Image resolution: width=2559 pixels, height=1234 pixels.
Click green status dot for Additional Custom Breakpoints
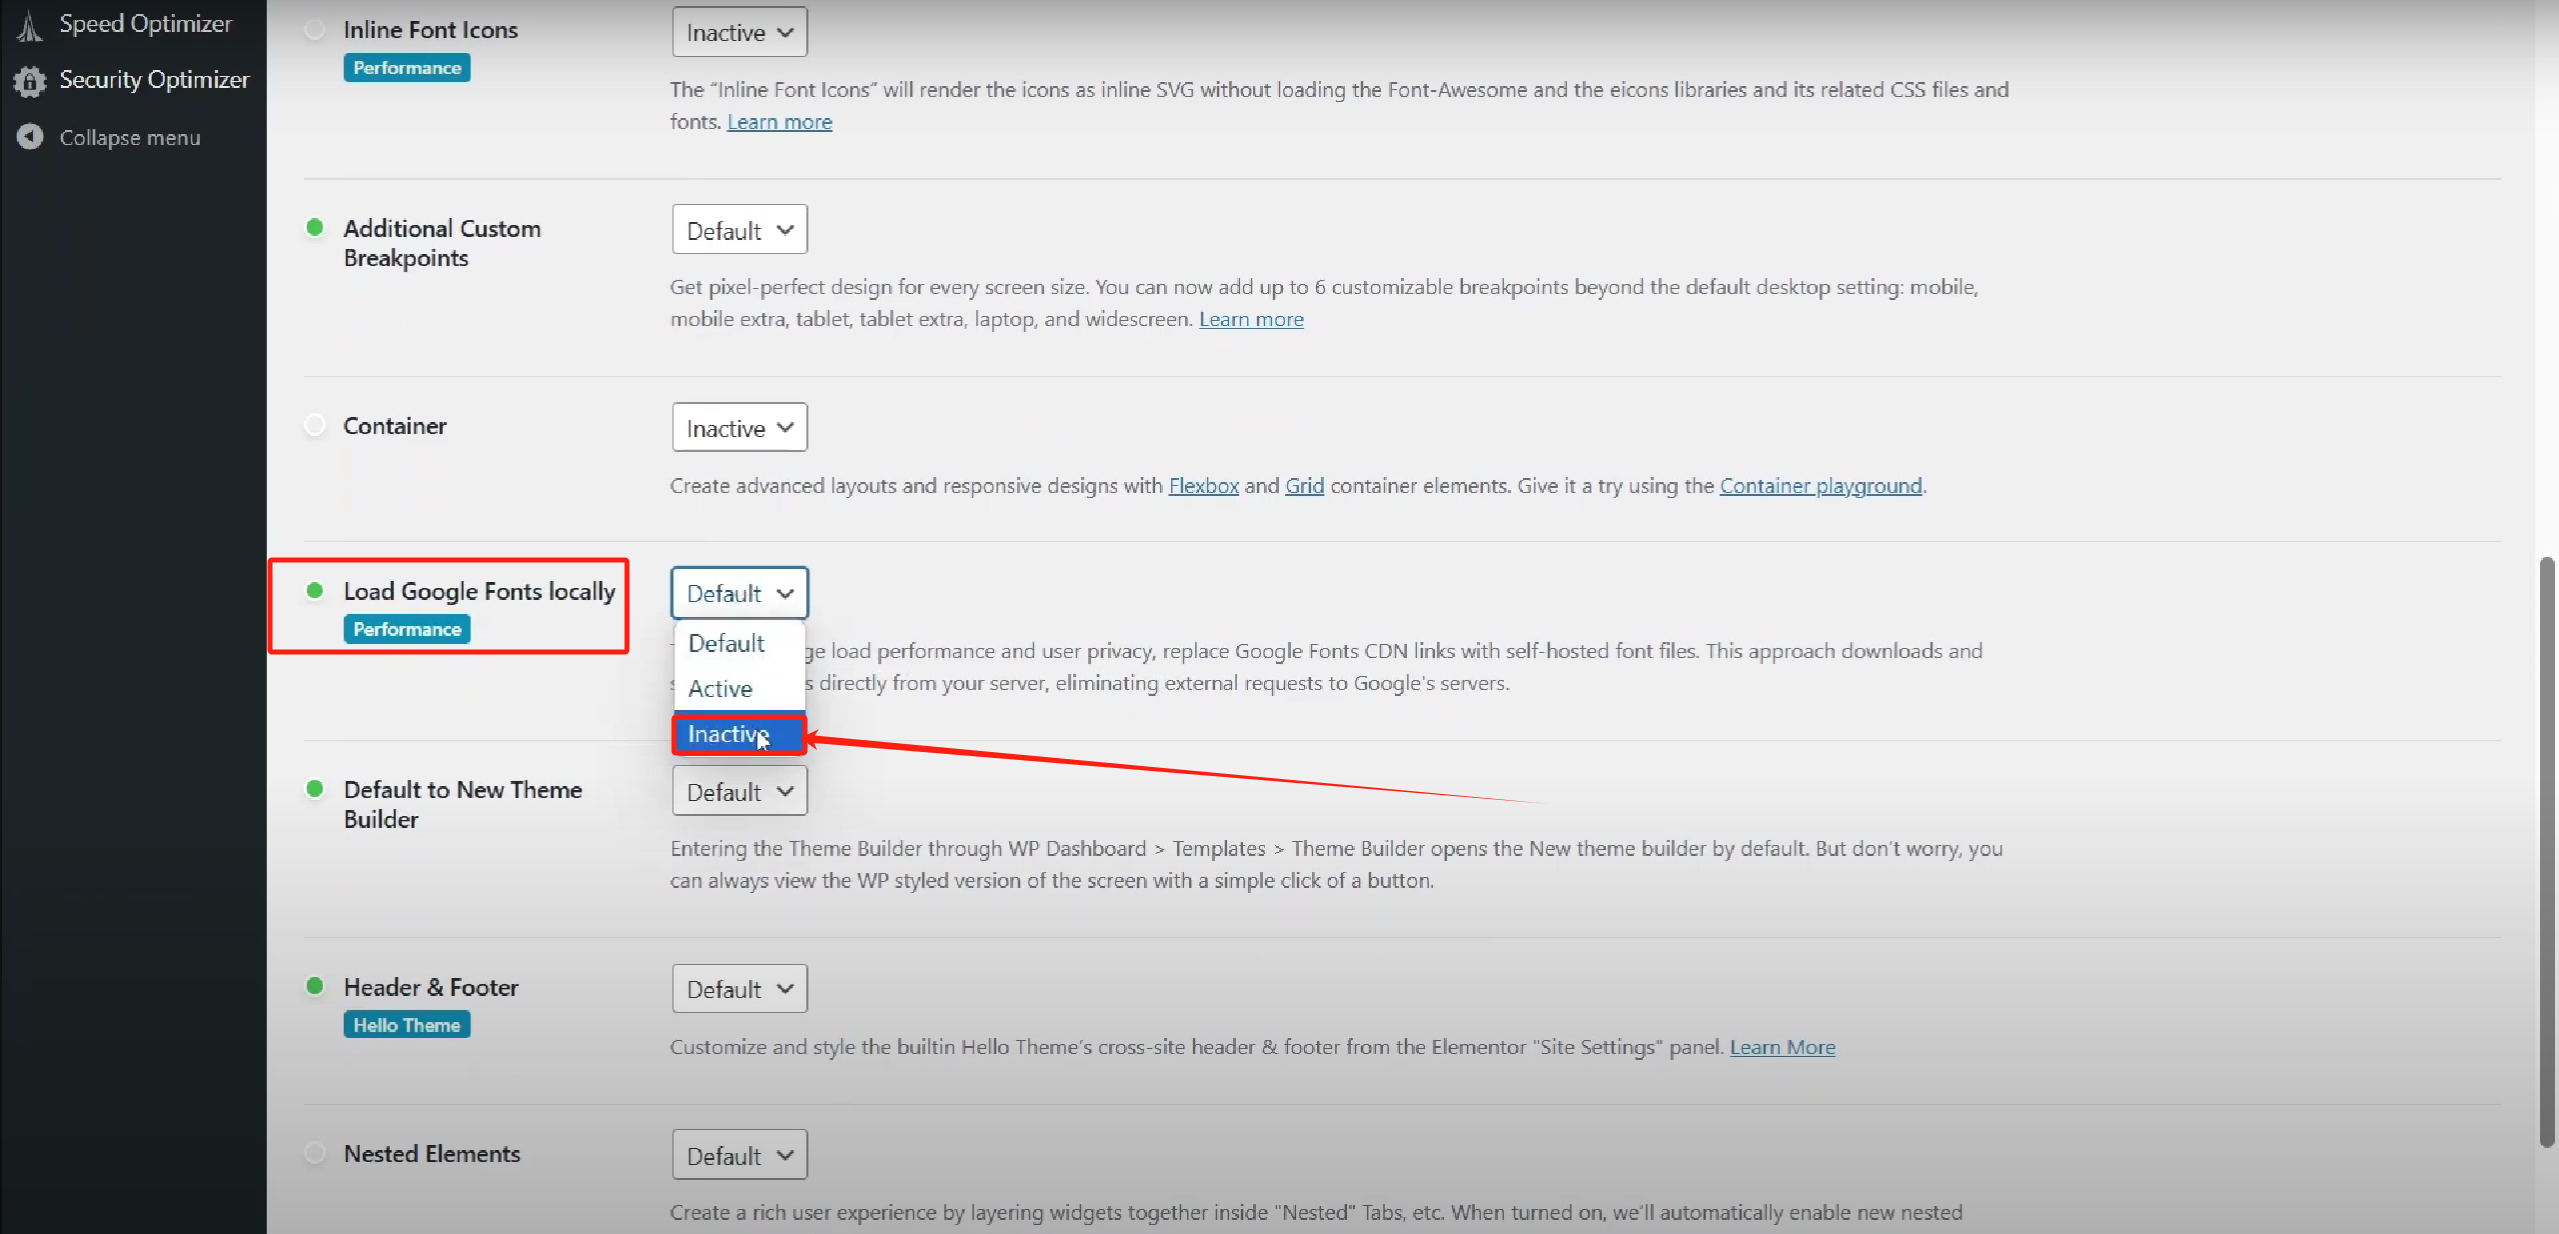click(315, 228)
